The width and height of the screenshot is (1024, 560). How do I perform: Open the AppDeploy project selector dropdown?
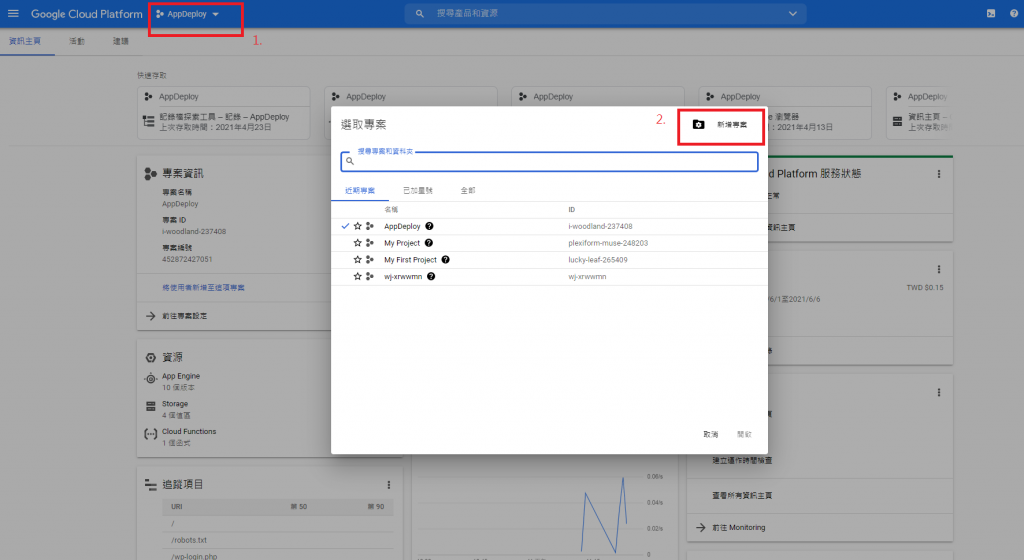(x=187, y=14)
